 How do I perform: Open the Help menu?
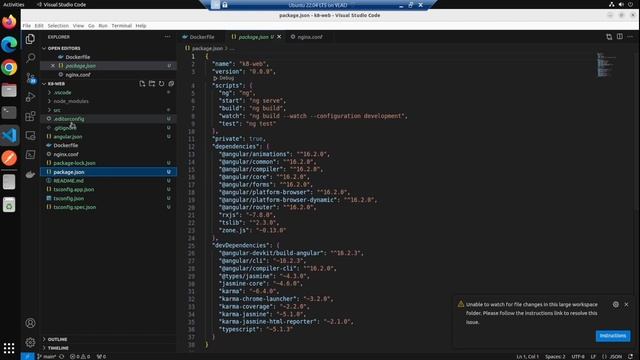coord(141,26)
